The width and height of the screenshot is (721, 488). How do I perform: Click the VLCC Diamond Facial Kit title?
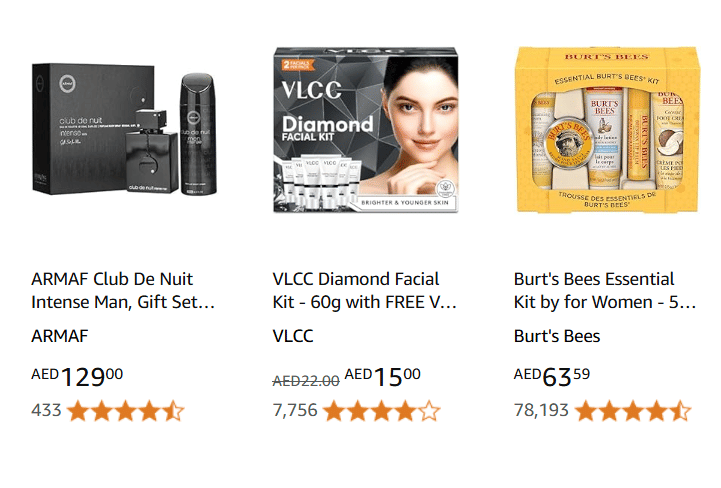coord(365,290)
